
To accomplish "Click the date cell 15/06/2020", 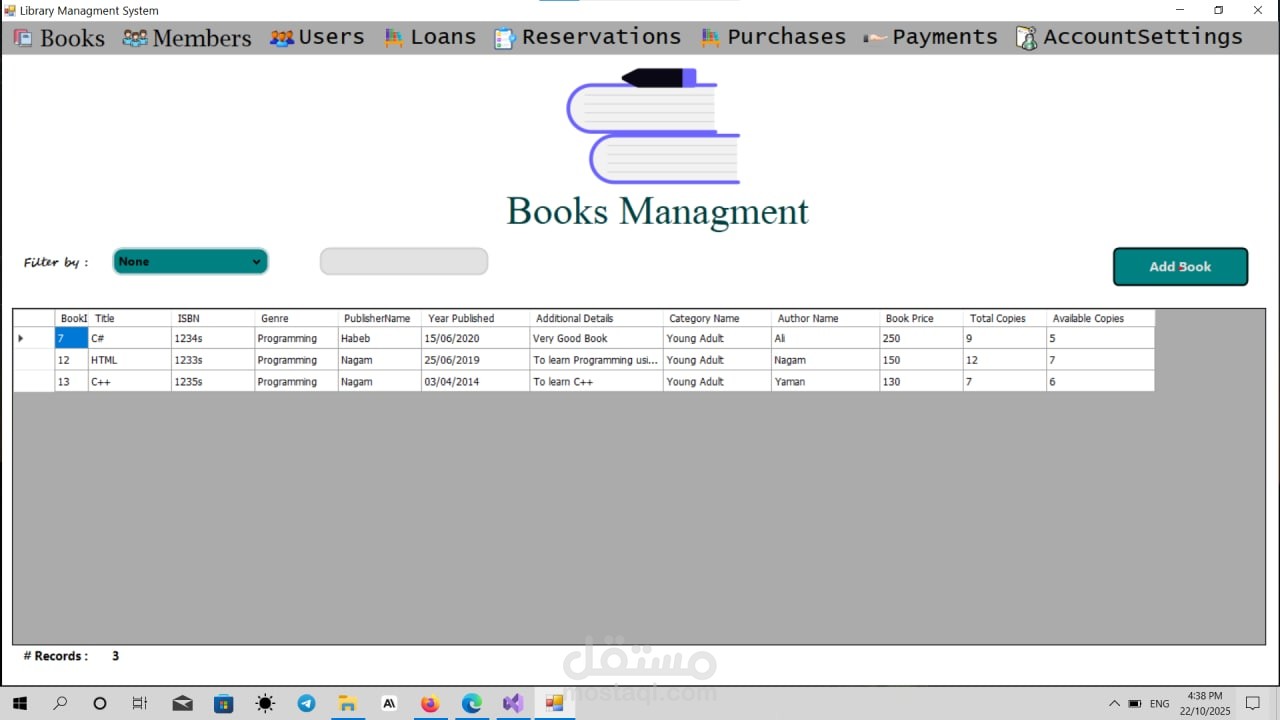I will click(x=475, y=338).
